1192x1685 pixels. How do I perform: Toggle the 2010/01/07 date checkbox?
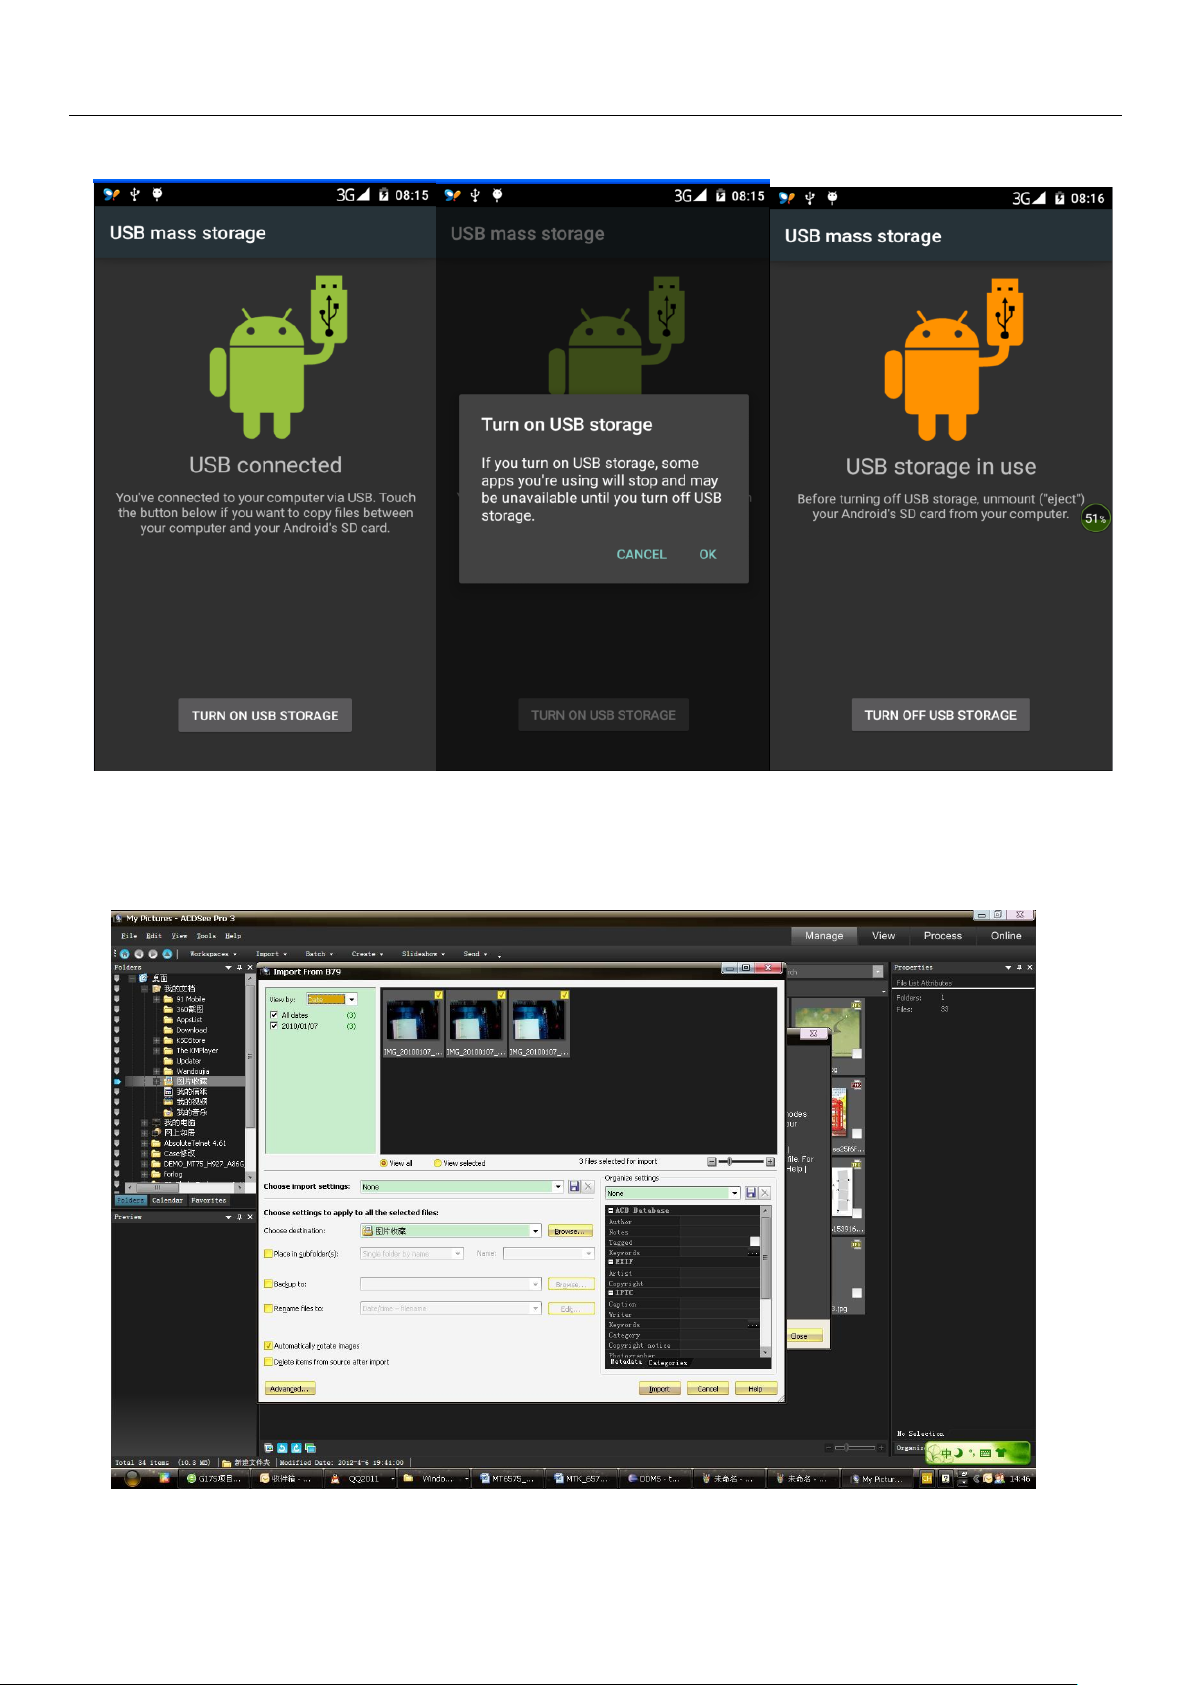[x=274, y=1026]
